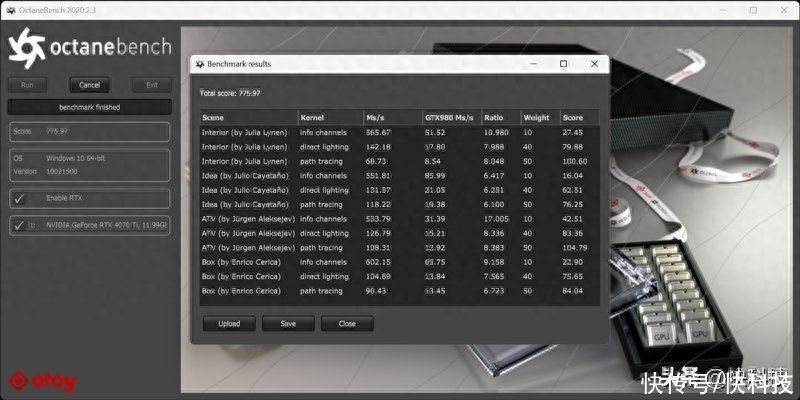This screenshot has height=400, width=800.
Task: Select the Interior path tracing row
Action: click(x=399, y=161)
